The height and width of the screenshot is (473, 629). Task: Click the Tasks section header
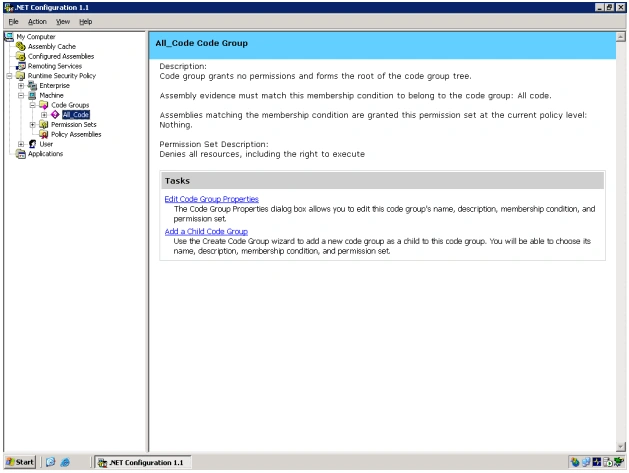383,181
